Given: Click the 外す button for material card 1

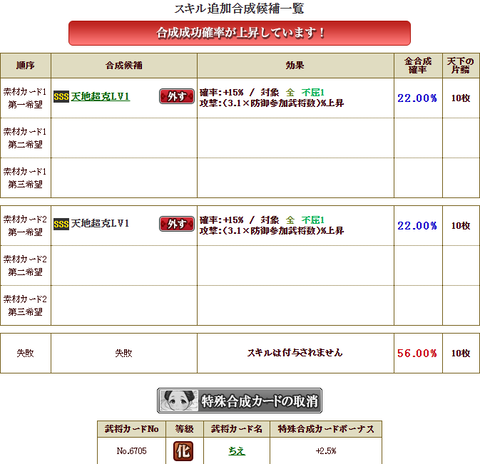Looking at the screenshot, I should 177,96.
